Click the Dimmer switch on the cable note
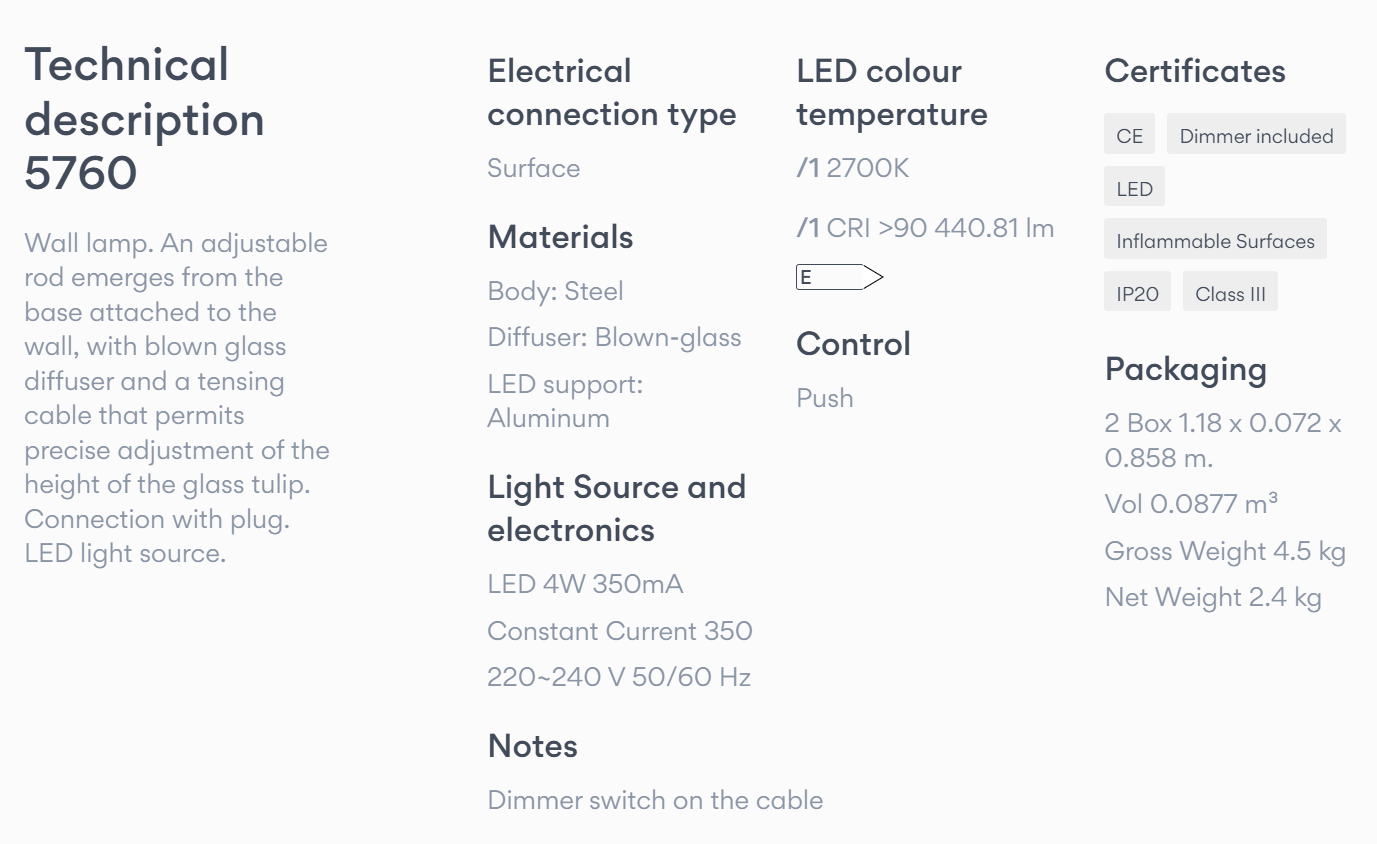The image size is (1377, 844). coord(655,800)
